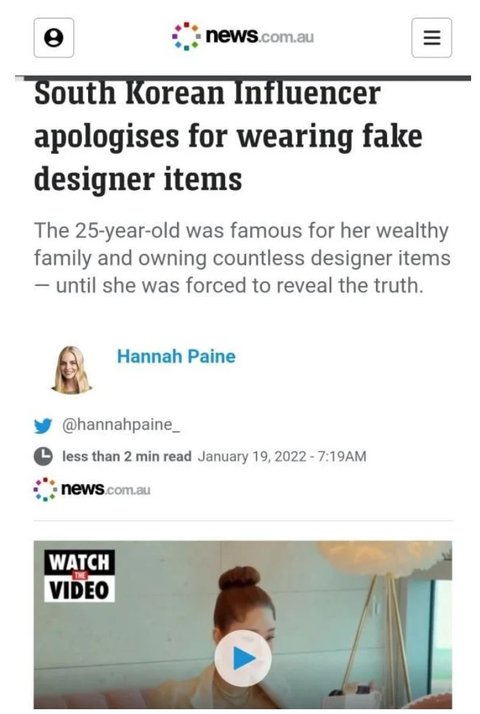Click the small news.com.au logo below byline
The image size is (480, 714).
point(92,490)
